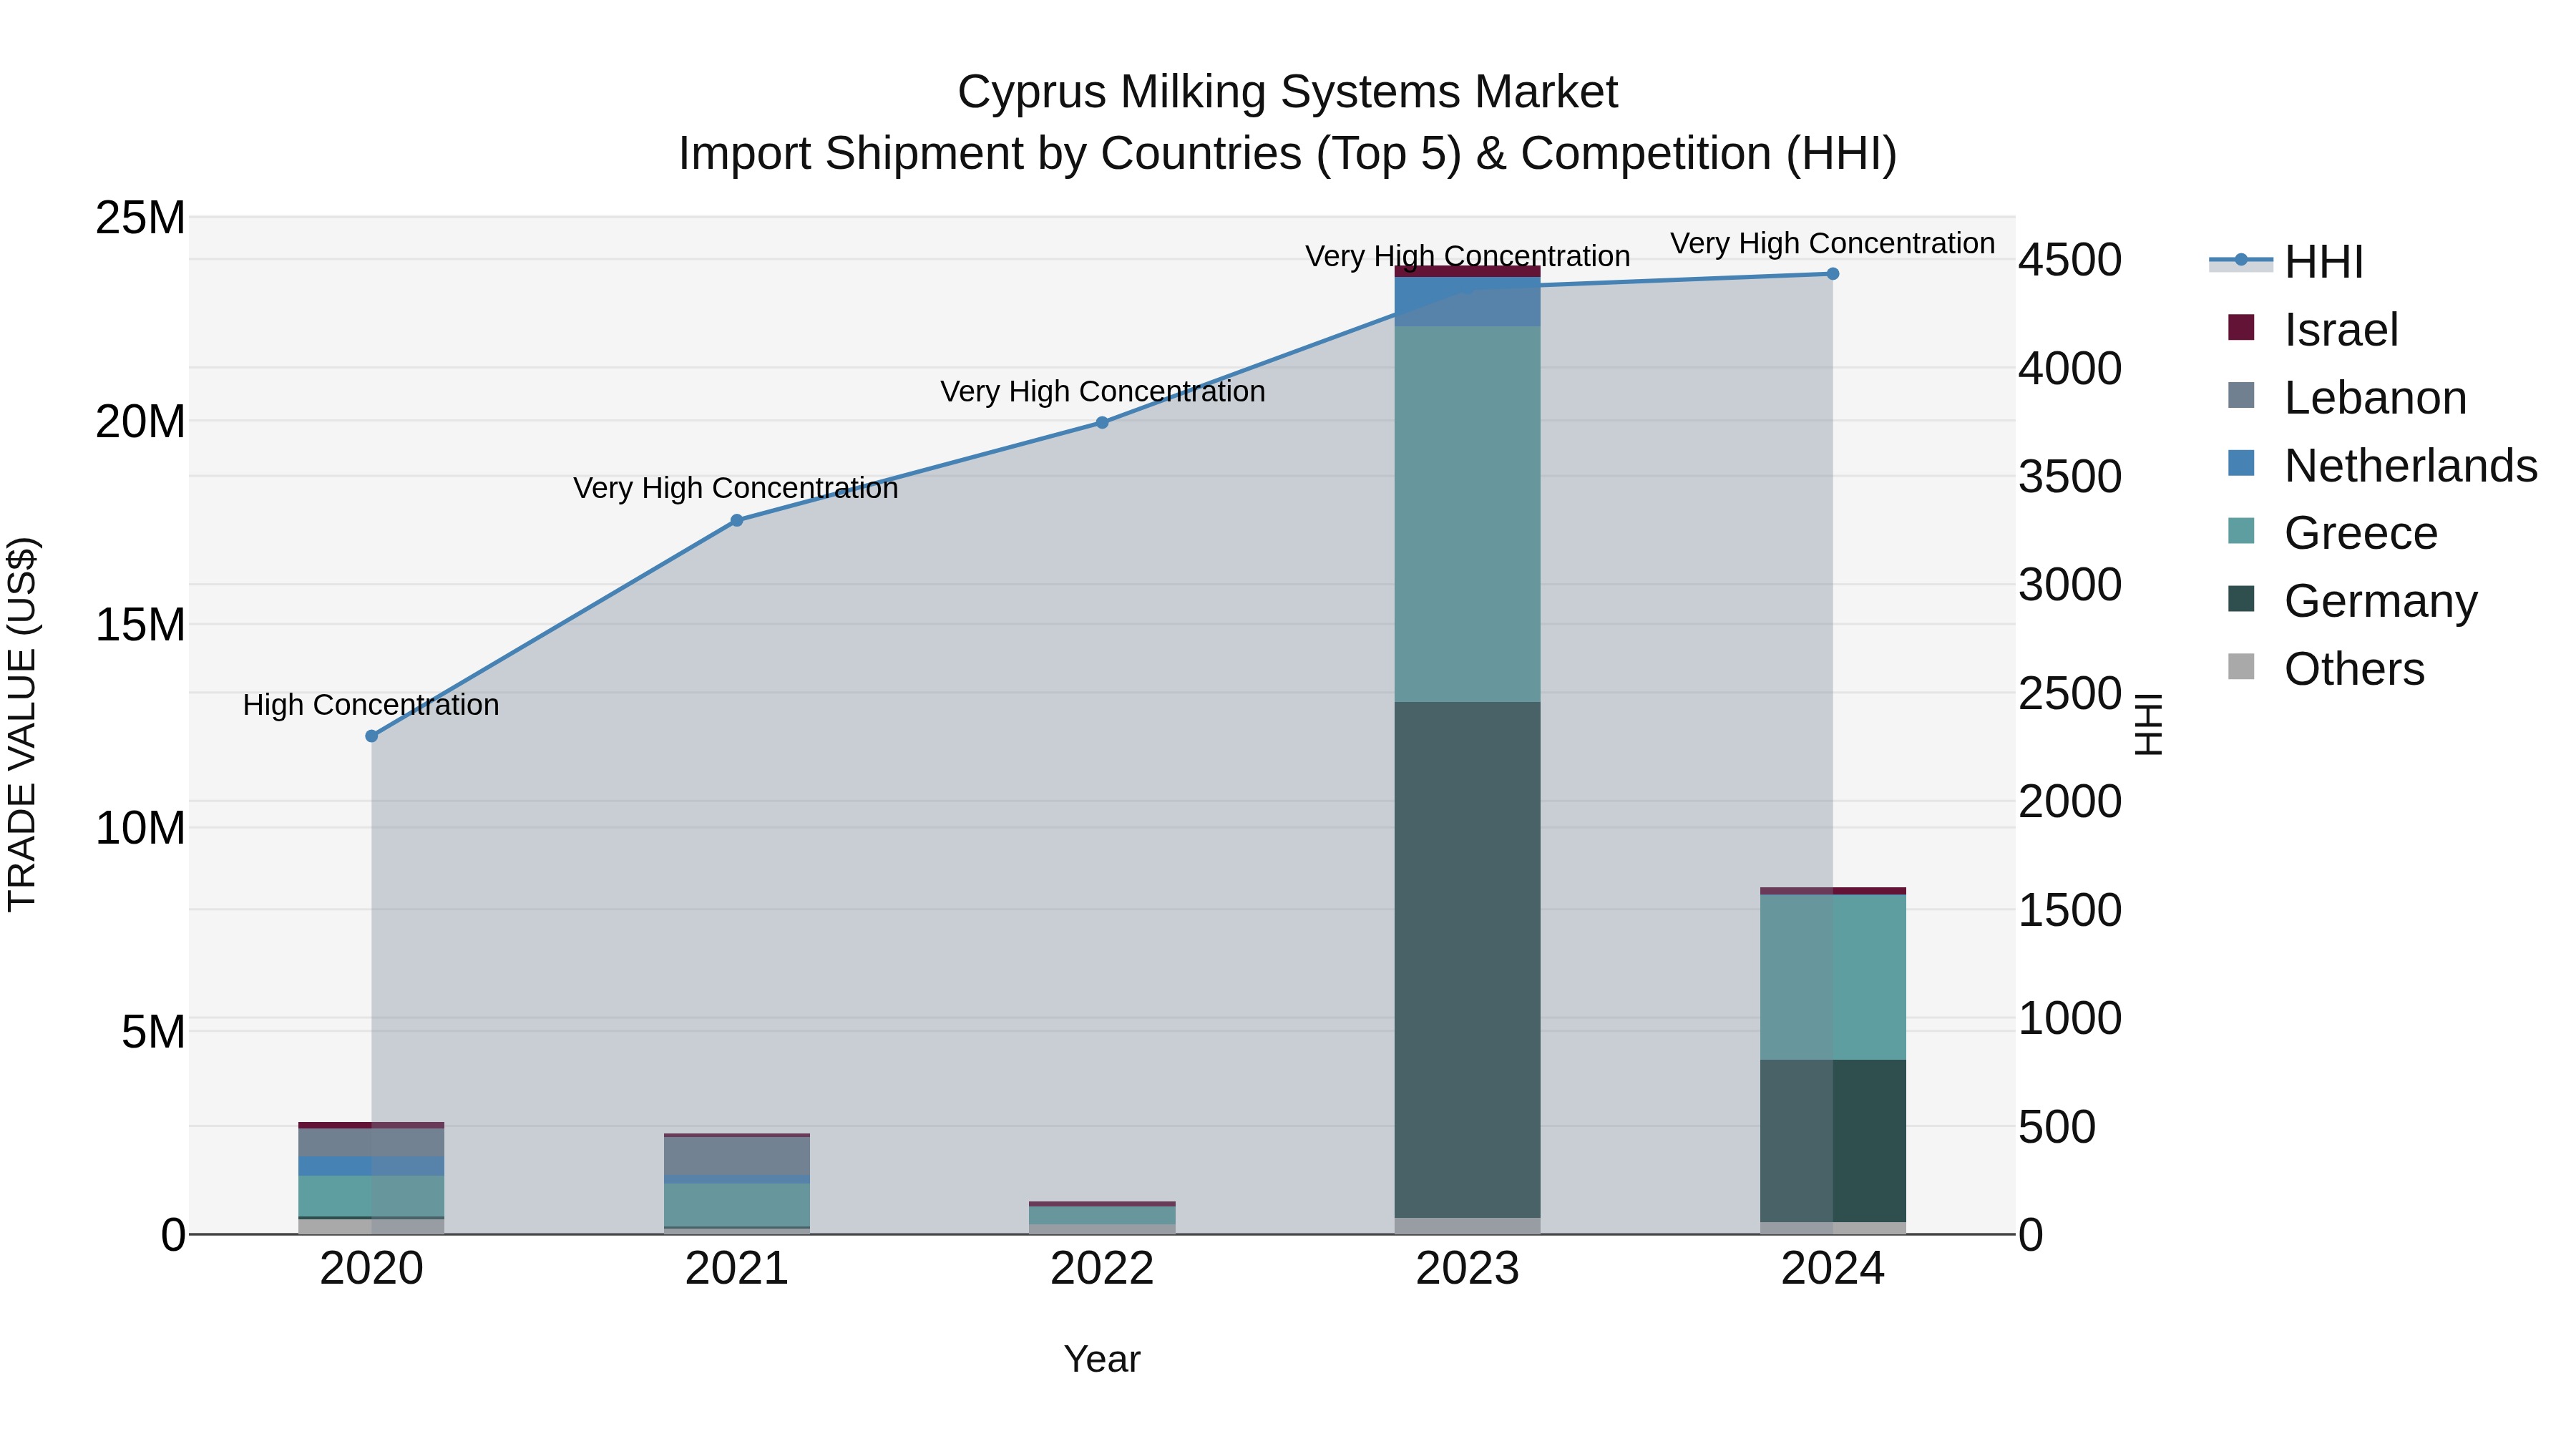
Task: Click the '2000' right axis label
Action: click(2070, 801)
